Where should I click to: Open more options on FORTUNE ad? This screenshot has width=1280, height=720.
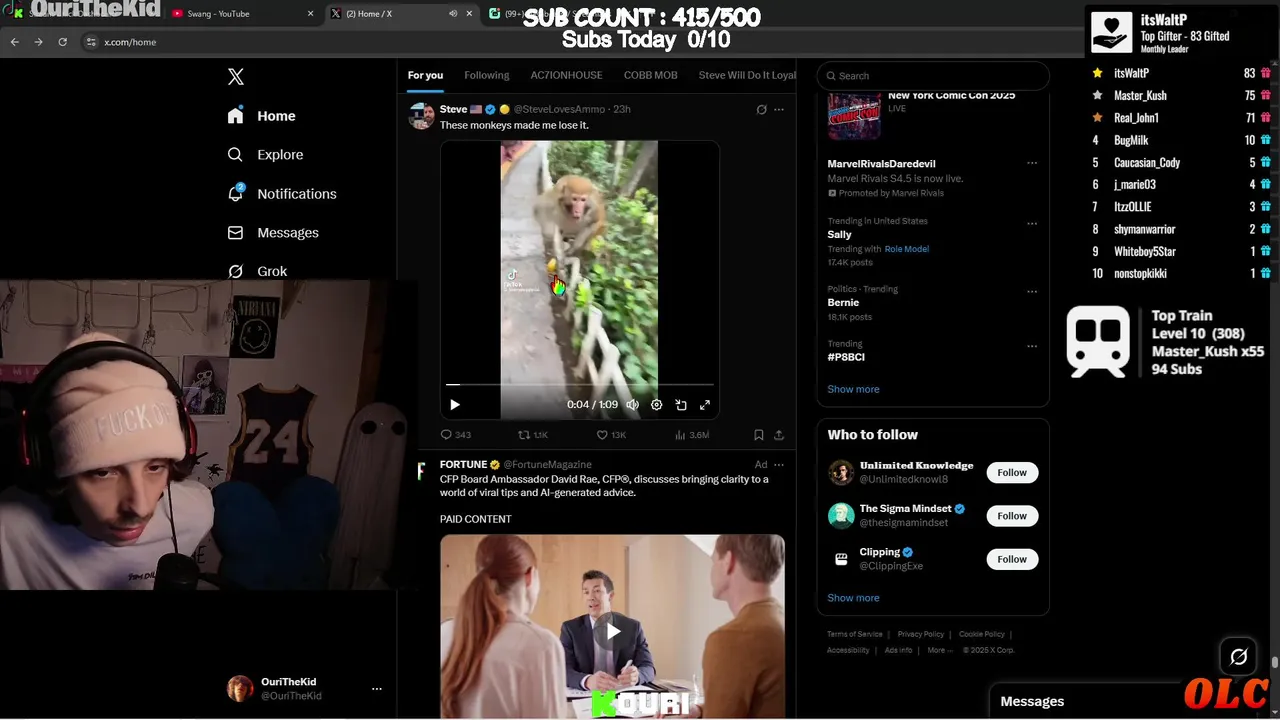779,465
